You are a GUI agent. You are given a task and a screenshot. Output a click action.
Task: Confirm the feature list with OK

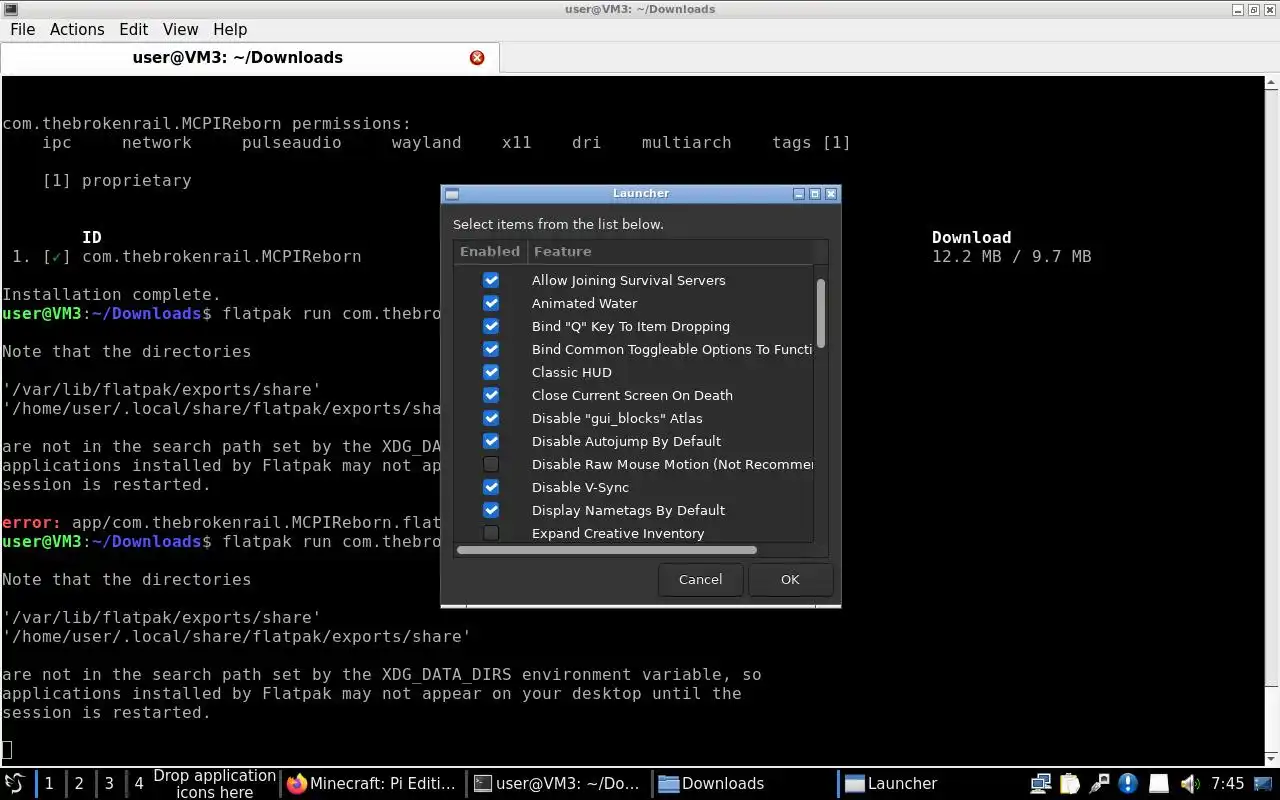click(790, 579)
